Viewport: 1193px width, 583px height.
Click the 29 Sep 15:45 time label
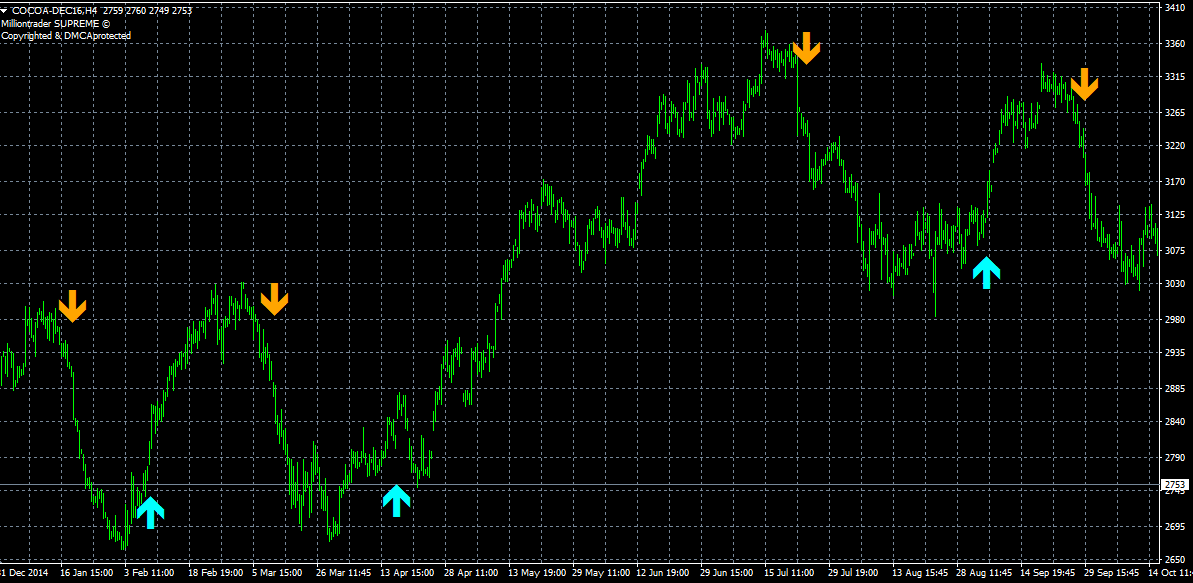pos(1113,572)
